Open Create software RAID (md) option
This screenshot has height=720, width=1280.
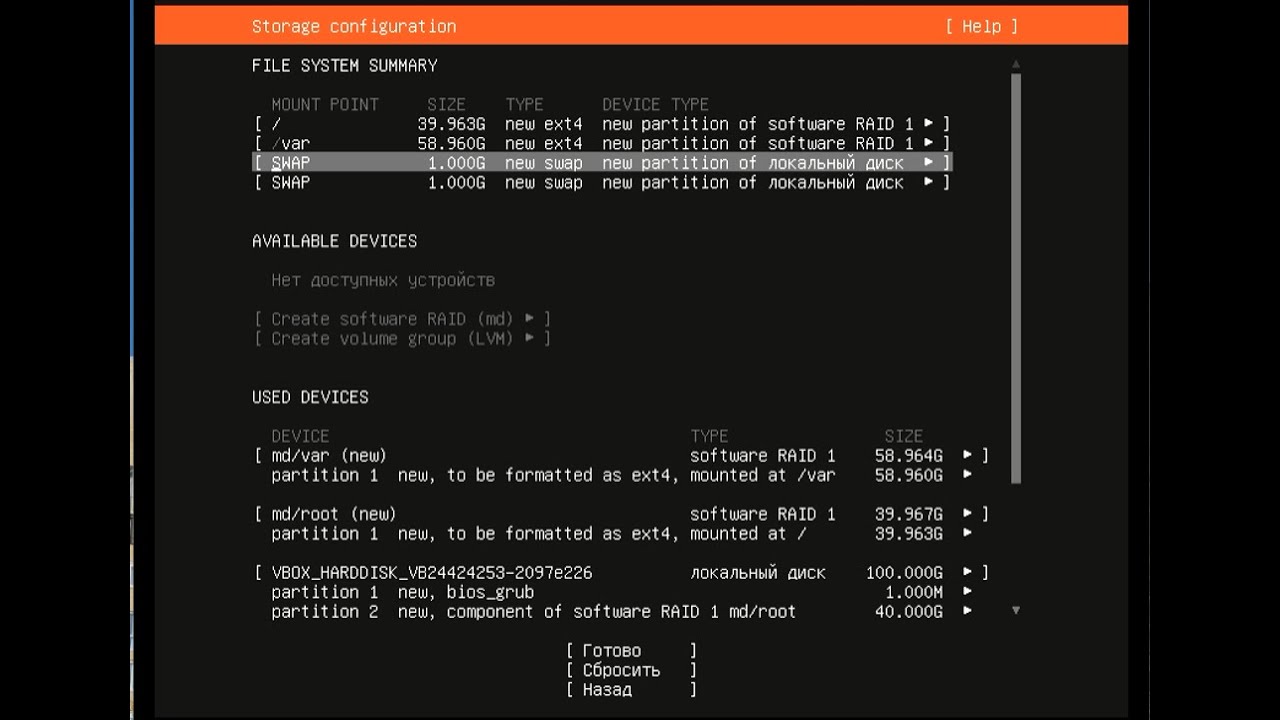[402, 319]
